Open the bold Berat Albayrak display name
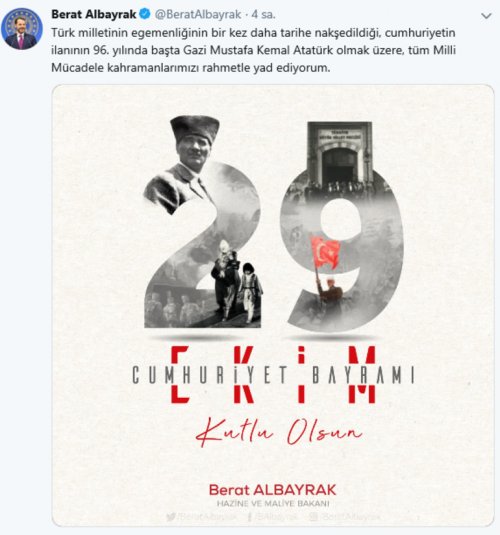The image size is (500, 535). [94, 14]
